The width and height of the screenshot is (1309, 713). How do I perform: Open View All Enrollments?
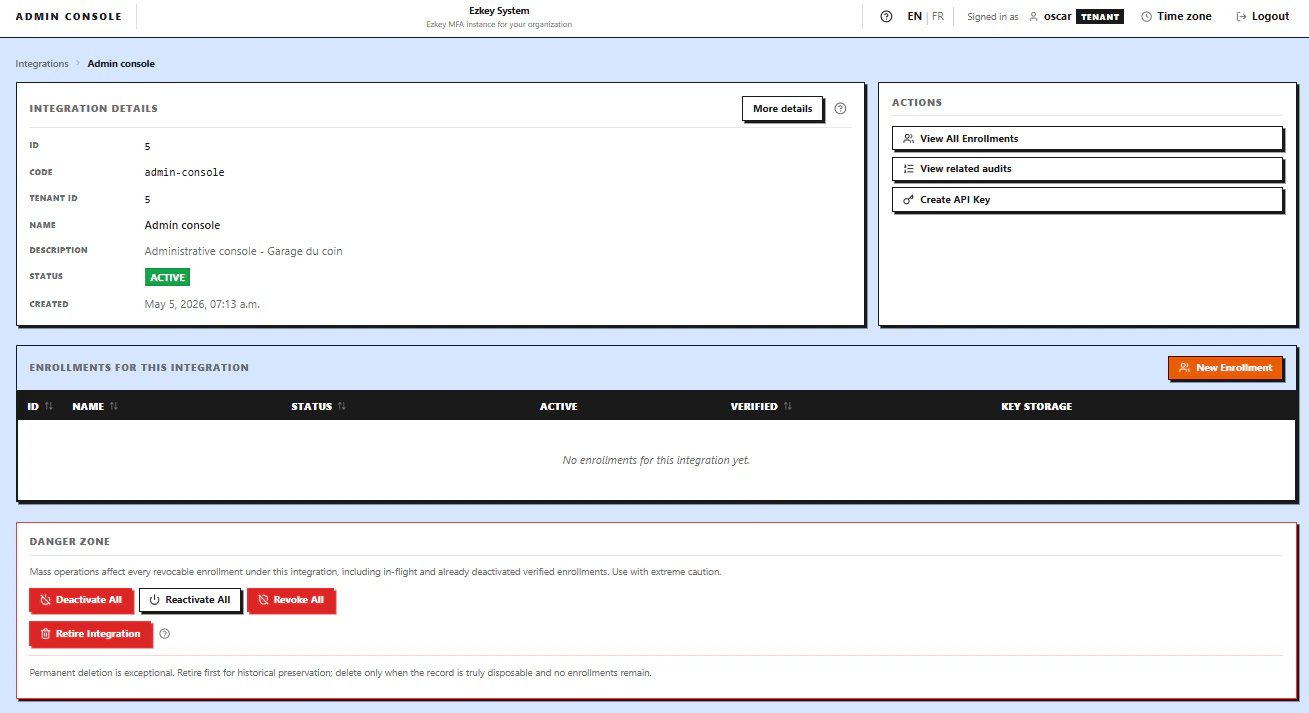click(1087, 138)
